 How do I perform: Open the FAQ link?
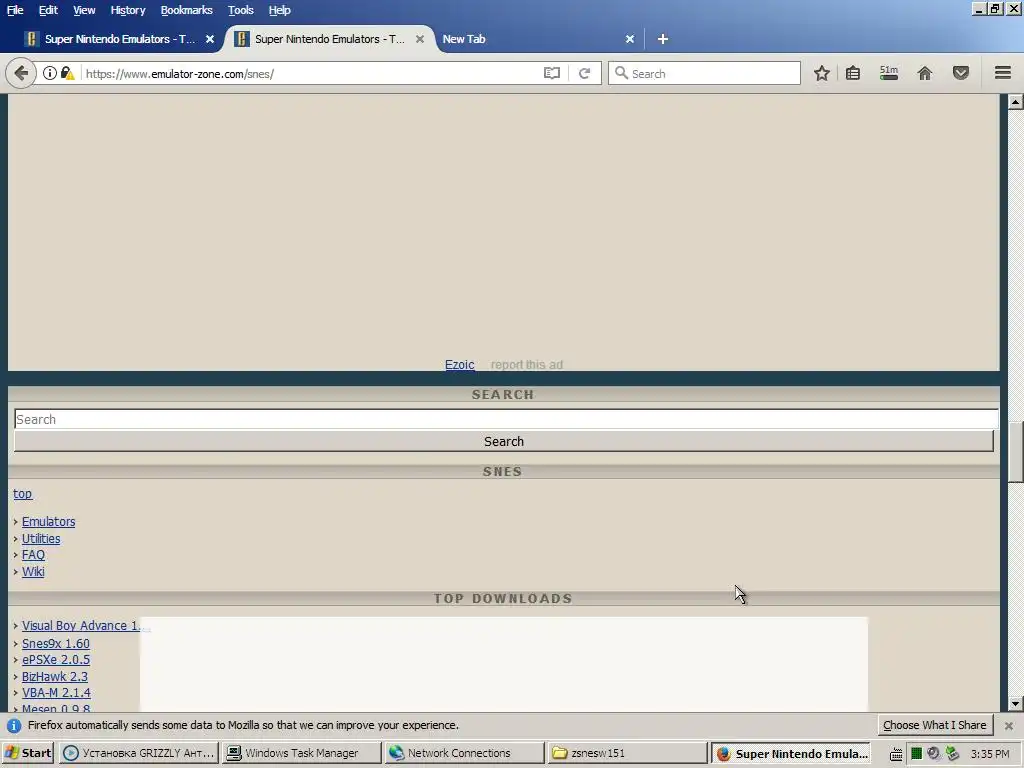[x=33, y=555]
